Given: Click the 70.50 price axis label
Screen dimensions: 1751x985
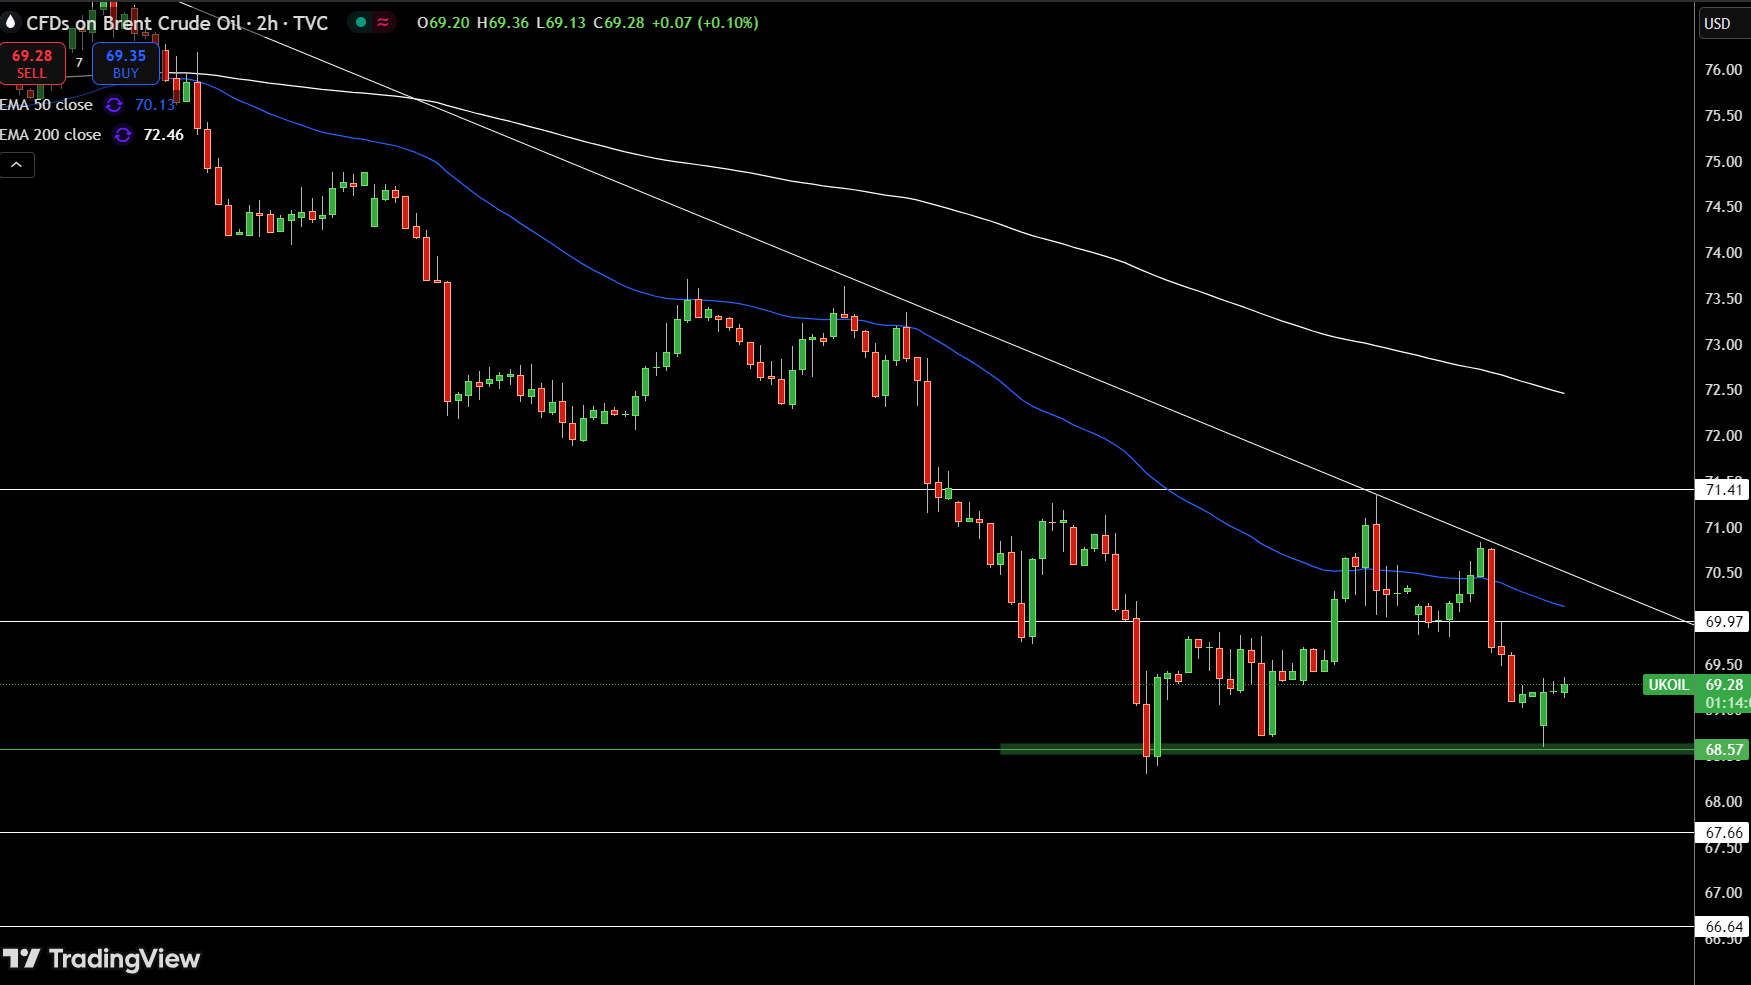Looking at the screenshot, I should click(1723, 572).
